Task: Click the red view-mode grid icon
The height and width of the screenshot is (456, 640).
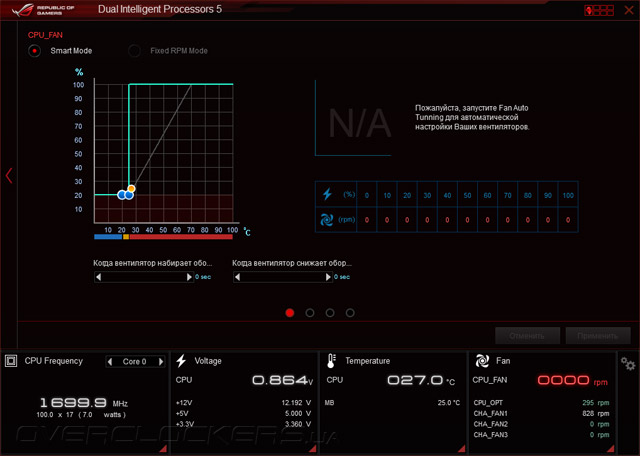Action: pyautogui.click(x=599, y=10)
